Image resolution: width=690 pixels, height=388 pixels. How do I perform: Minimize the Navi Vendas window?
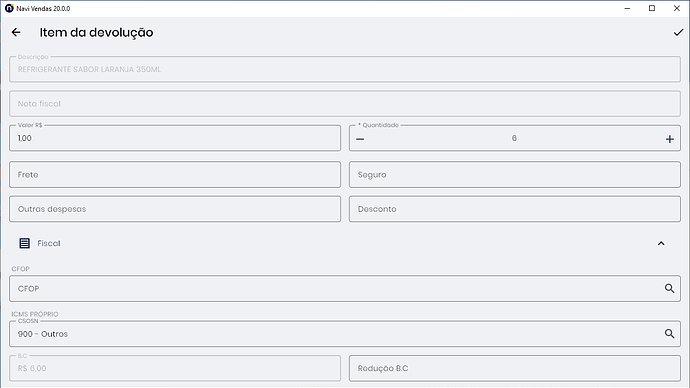pos(627,8)
